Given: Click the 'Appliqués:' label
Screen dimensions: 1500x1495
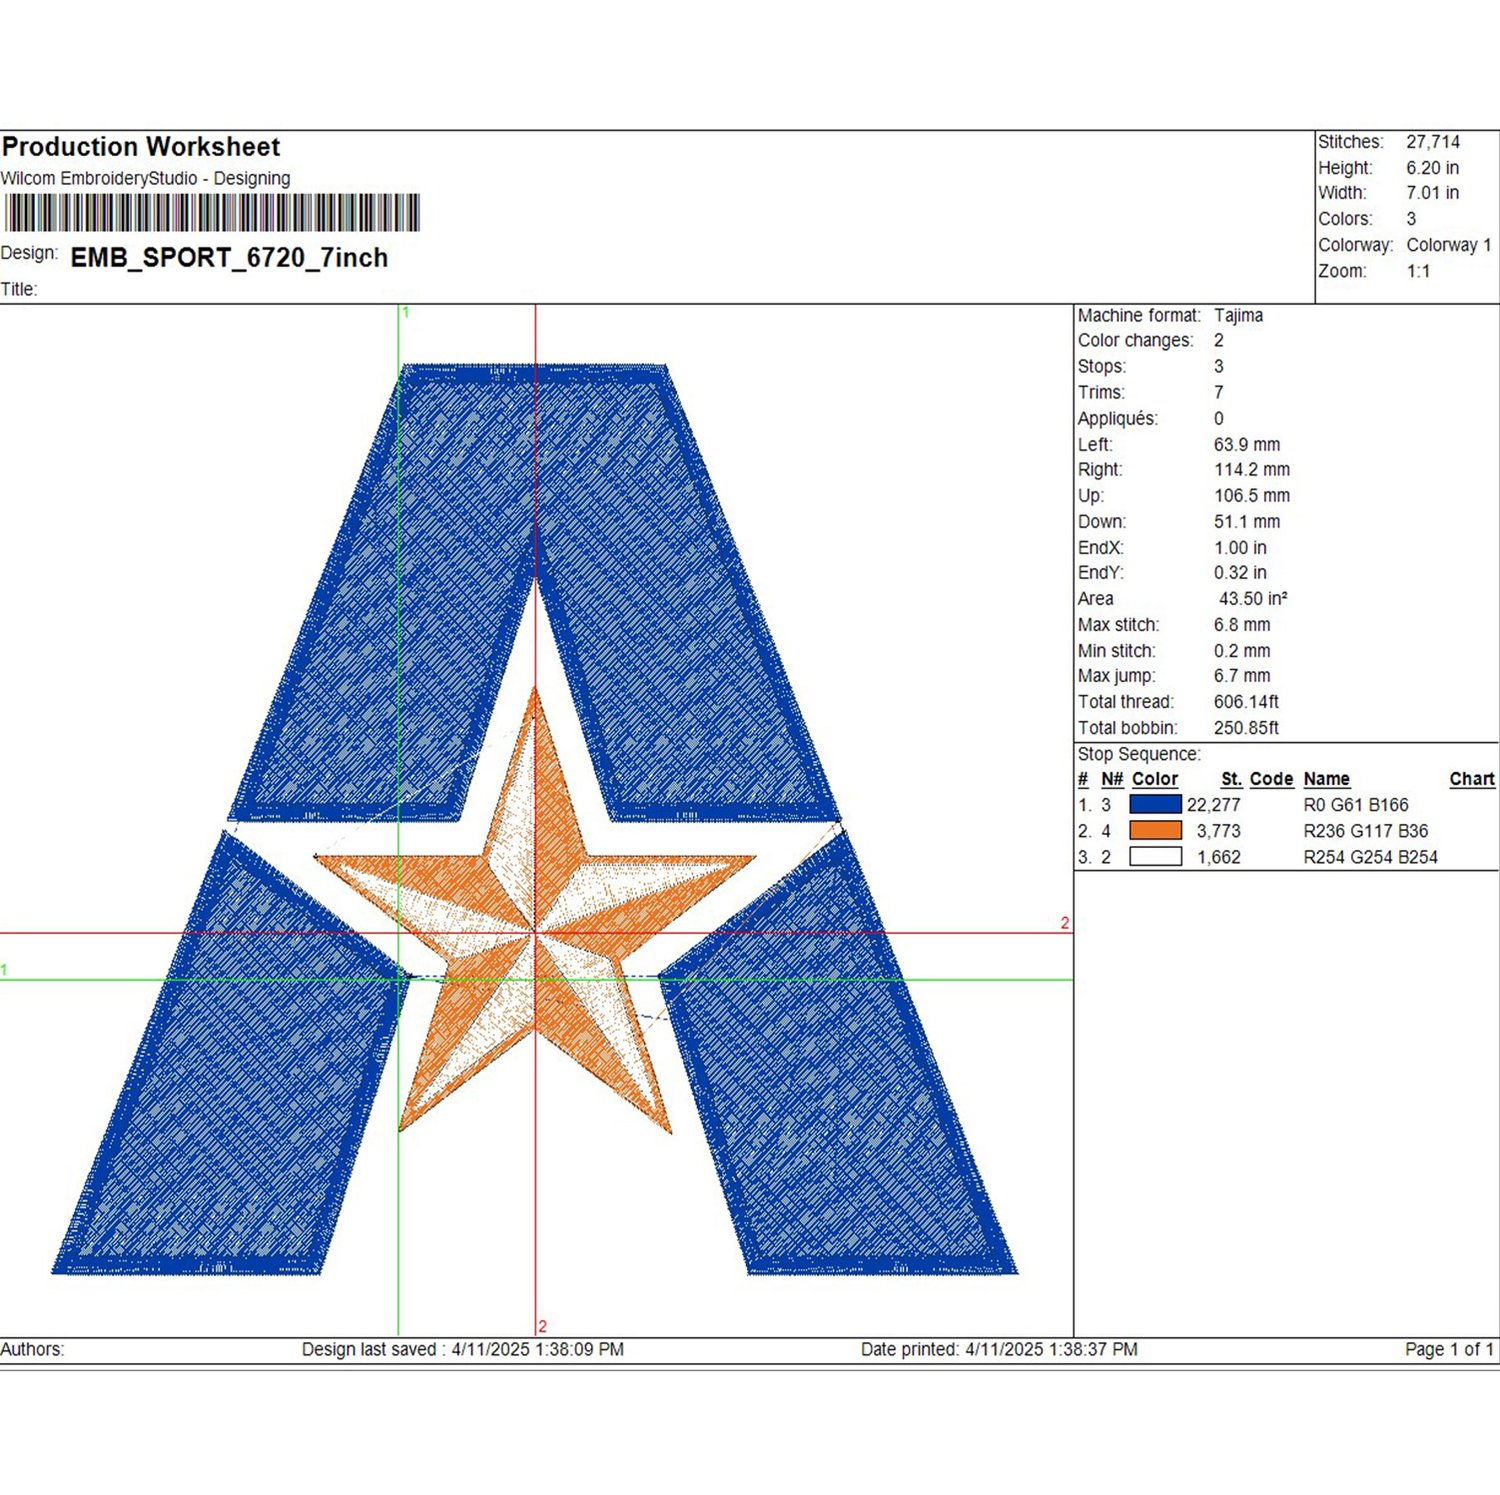Looking at the screenshot, I should pos(1118,419).
